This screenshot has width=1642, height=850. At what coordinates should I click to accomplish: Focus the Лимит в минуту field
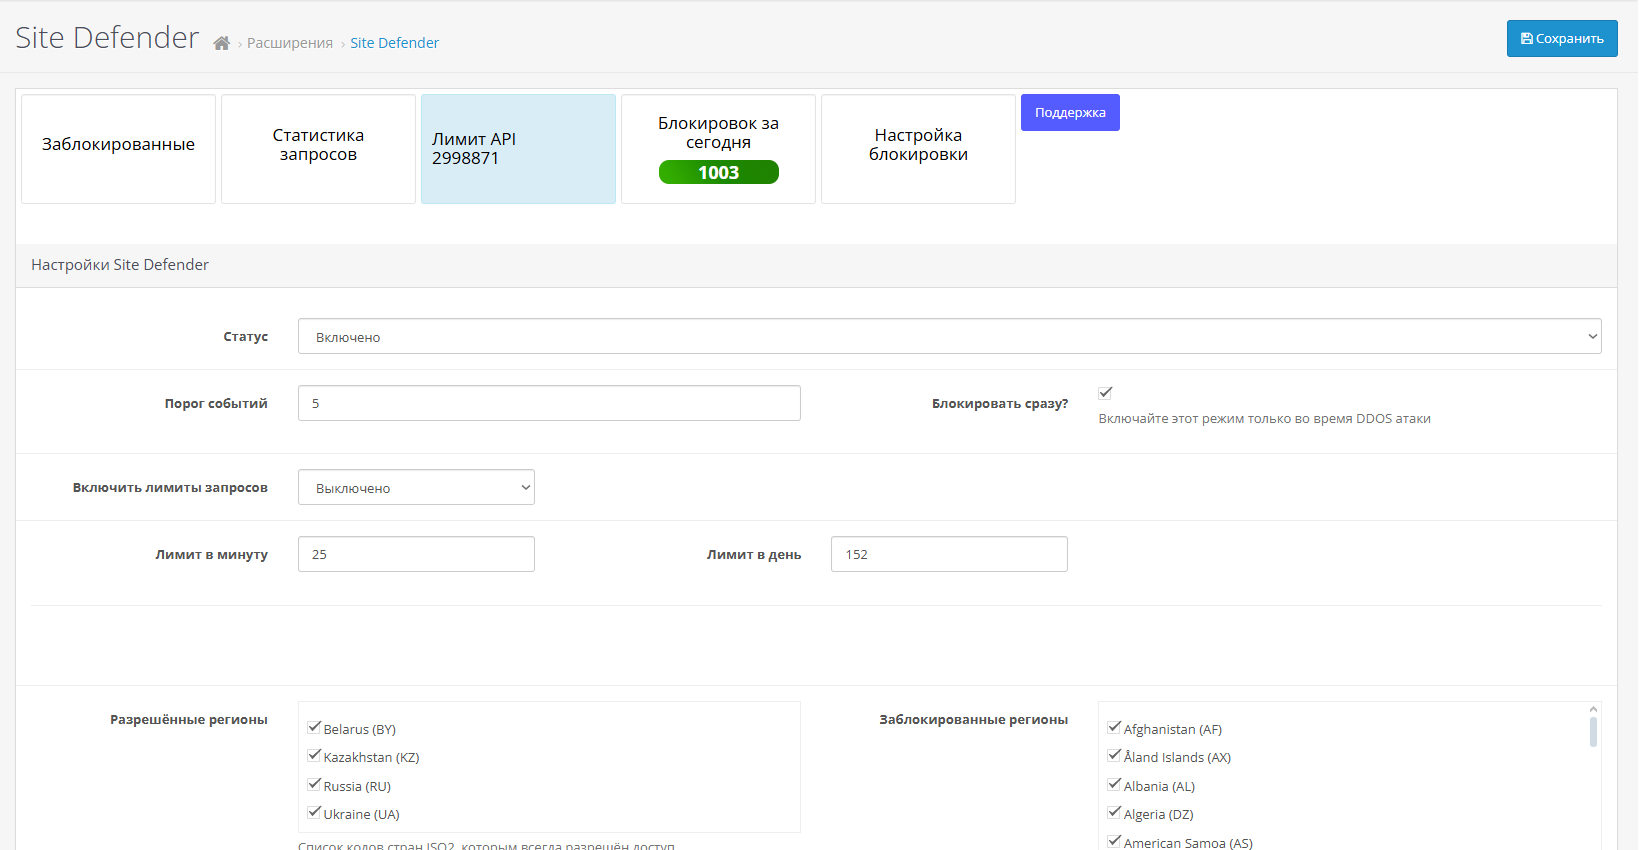pyautogui.click(x=416, y=555)
